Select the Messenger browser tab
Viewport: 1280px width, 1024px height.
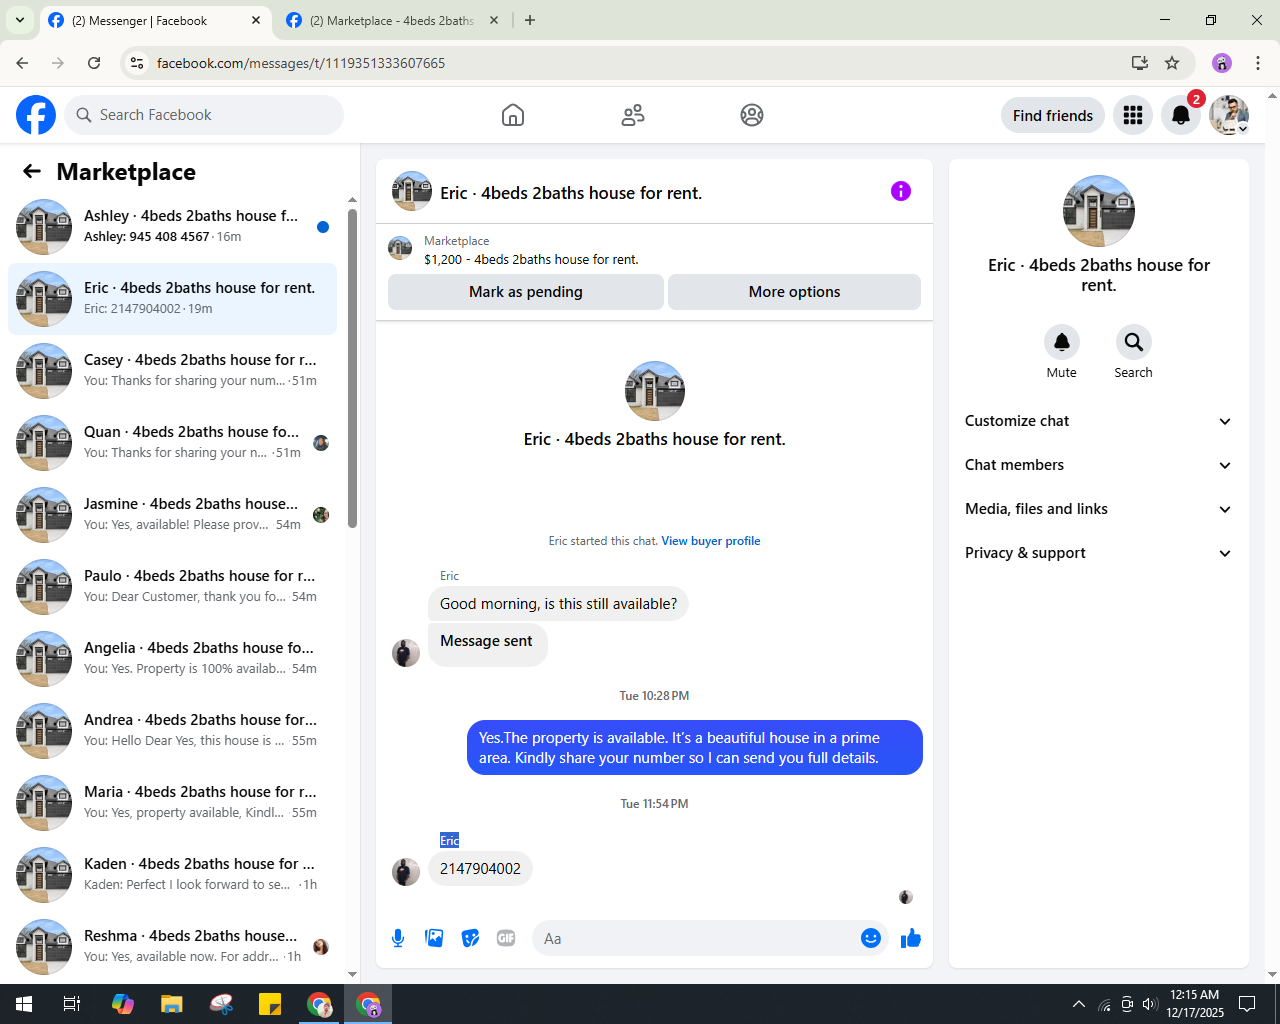tap(154, 20)
